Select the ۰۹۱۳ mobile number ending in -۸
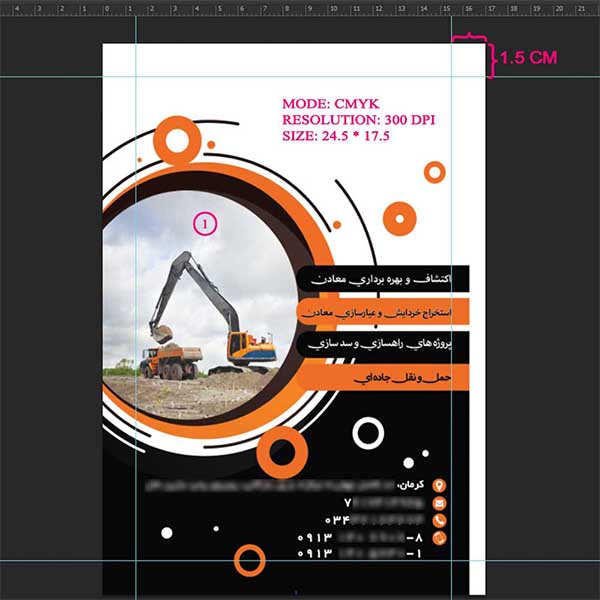Viewport: 600px width, 600px height. (360, 538)
